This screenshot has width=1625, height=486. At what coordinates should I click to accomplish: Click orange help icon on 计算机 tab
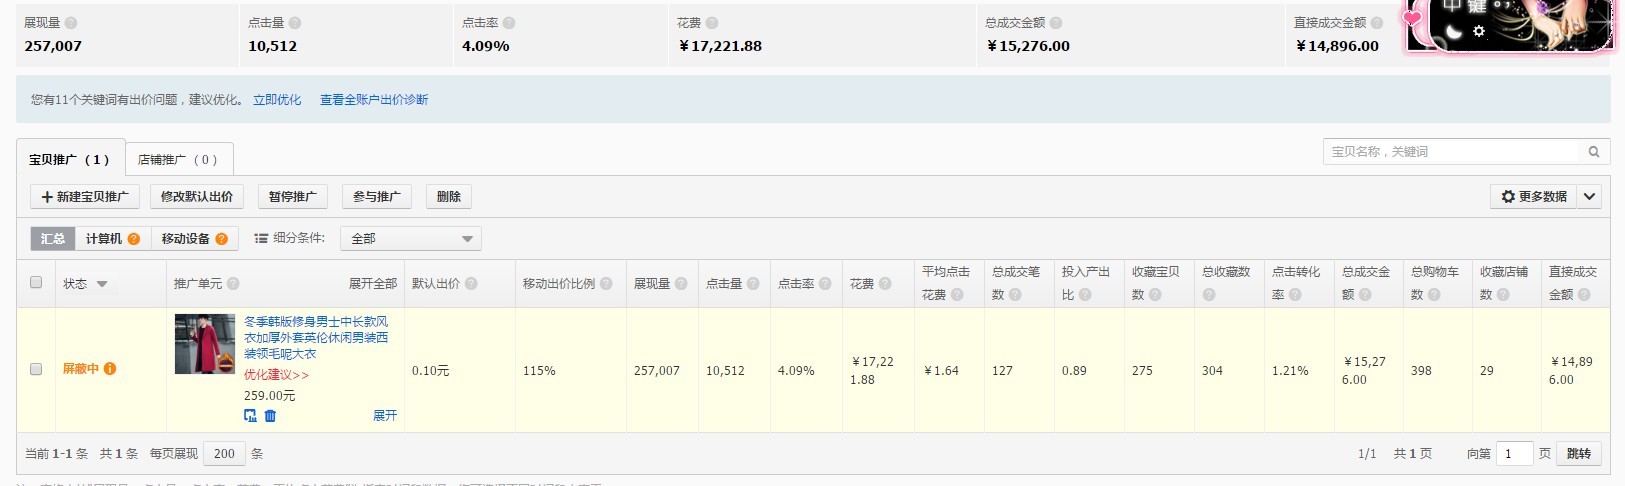coord(134,239)
